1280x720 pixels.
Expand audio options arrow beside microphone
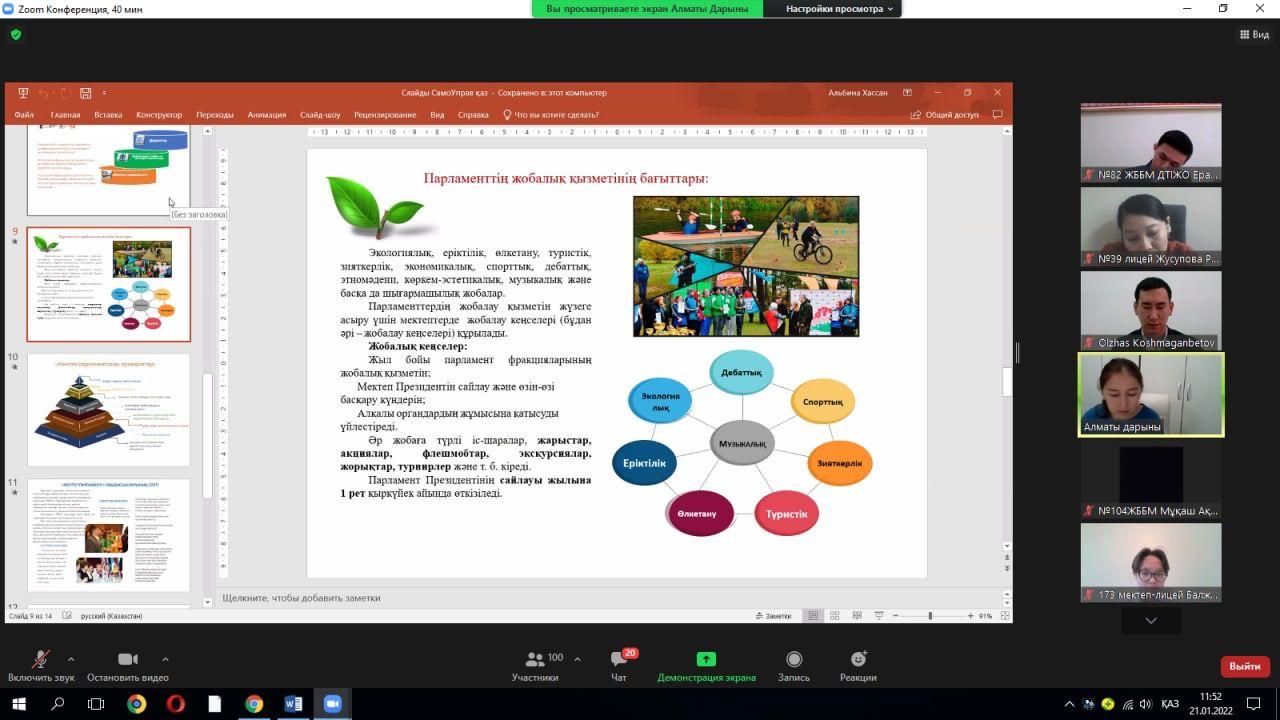tap(71, 659)
